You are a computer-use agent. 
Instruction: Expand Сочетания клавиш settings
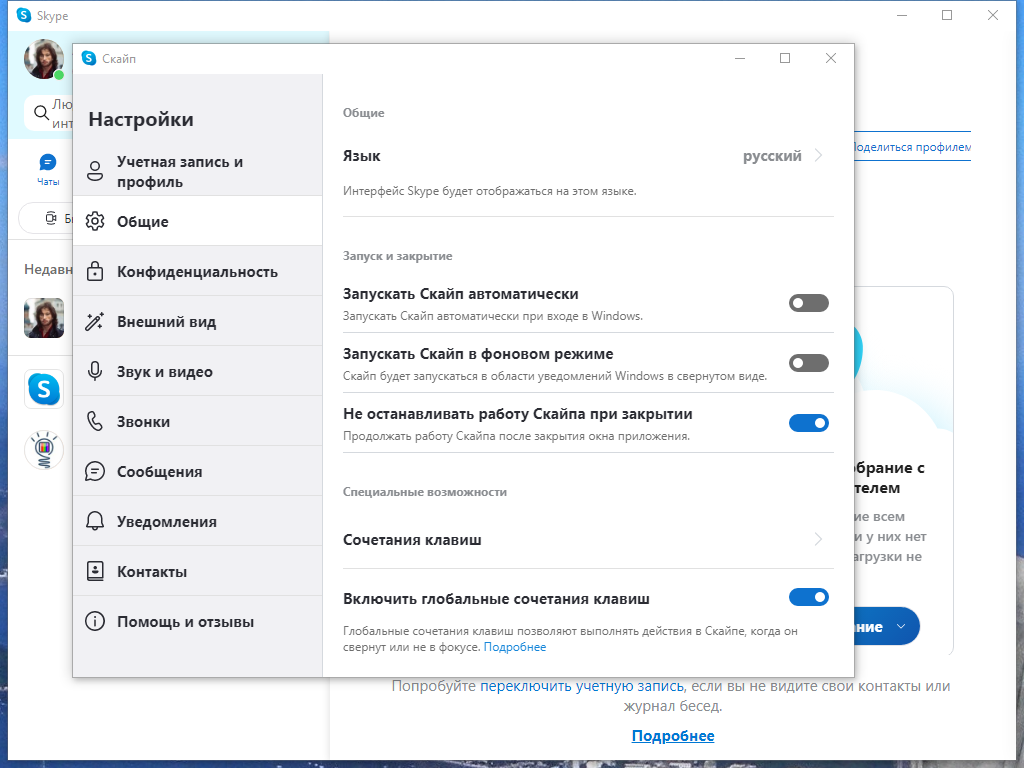click(x=818, y=539)
